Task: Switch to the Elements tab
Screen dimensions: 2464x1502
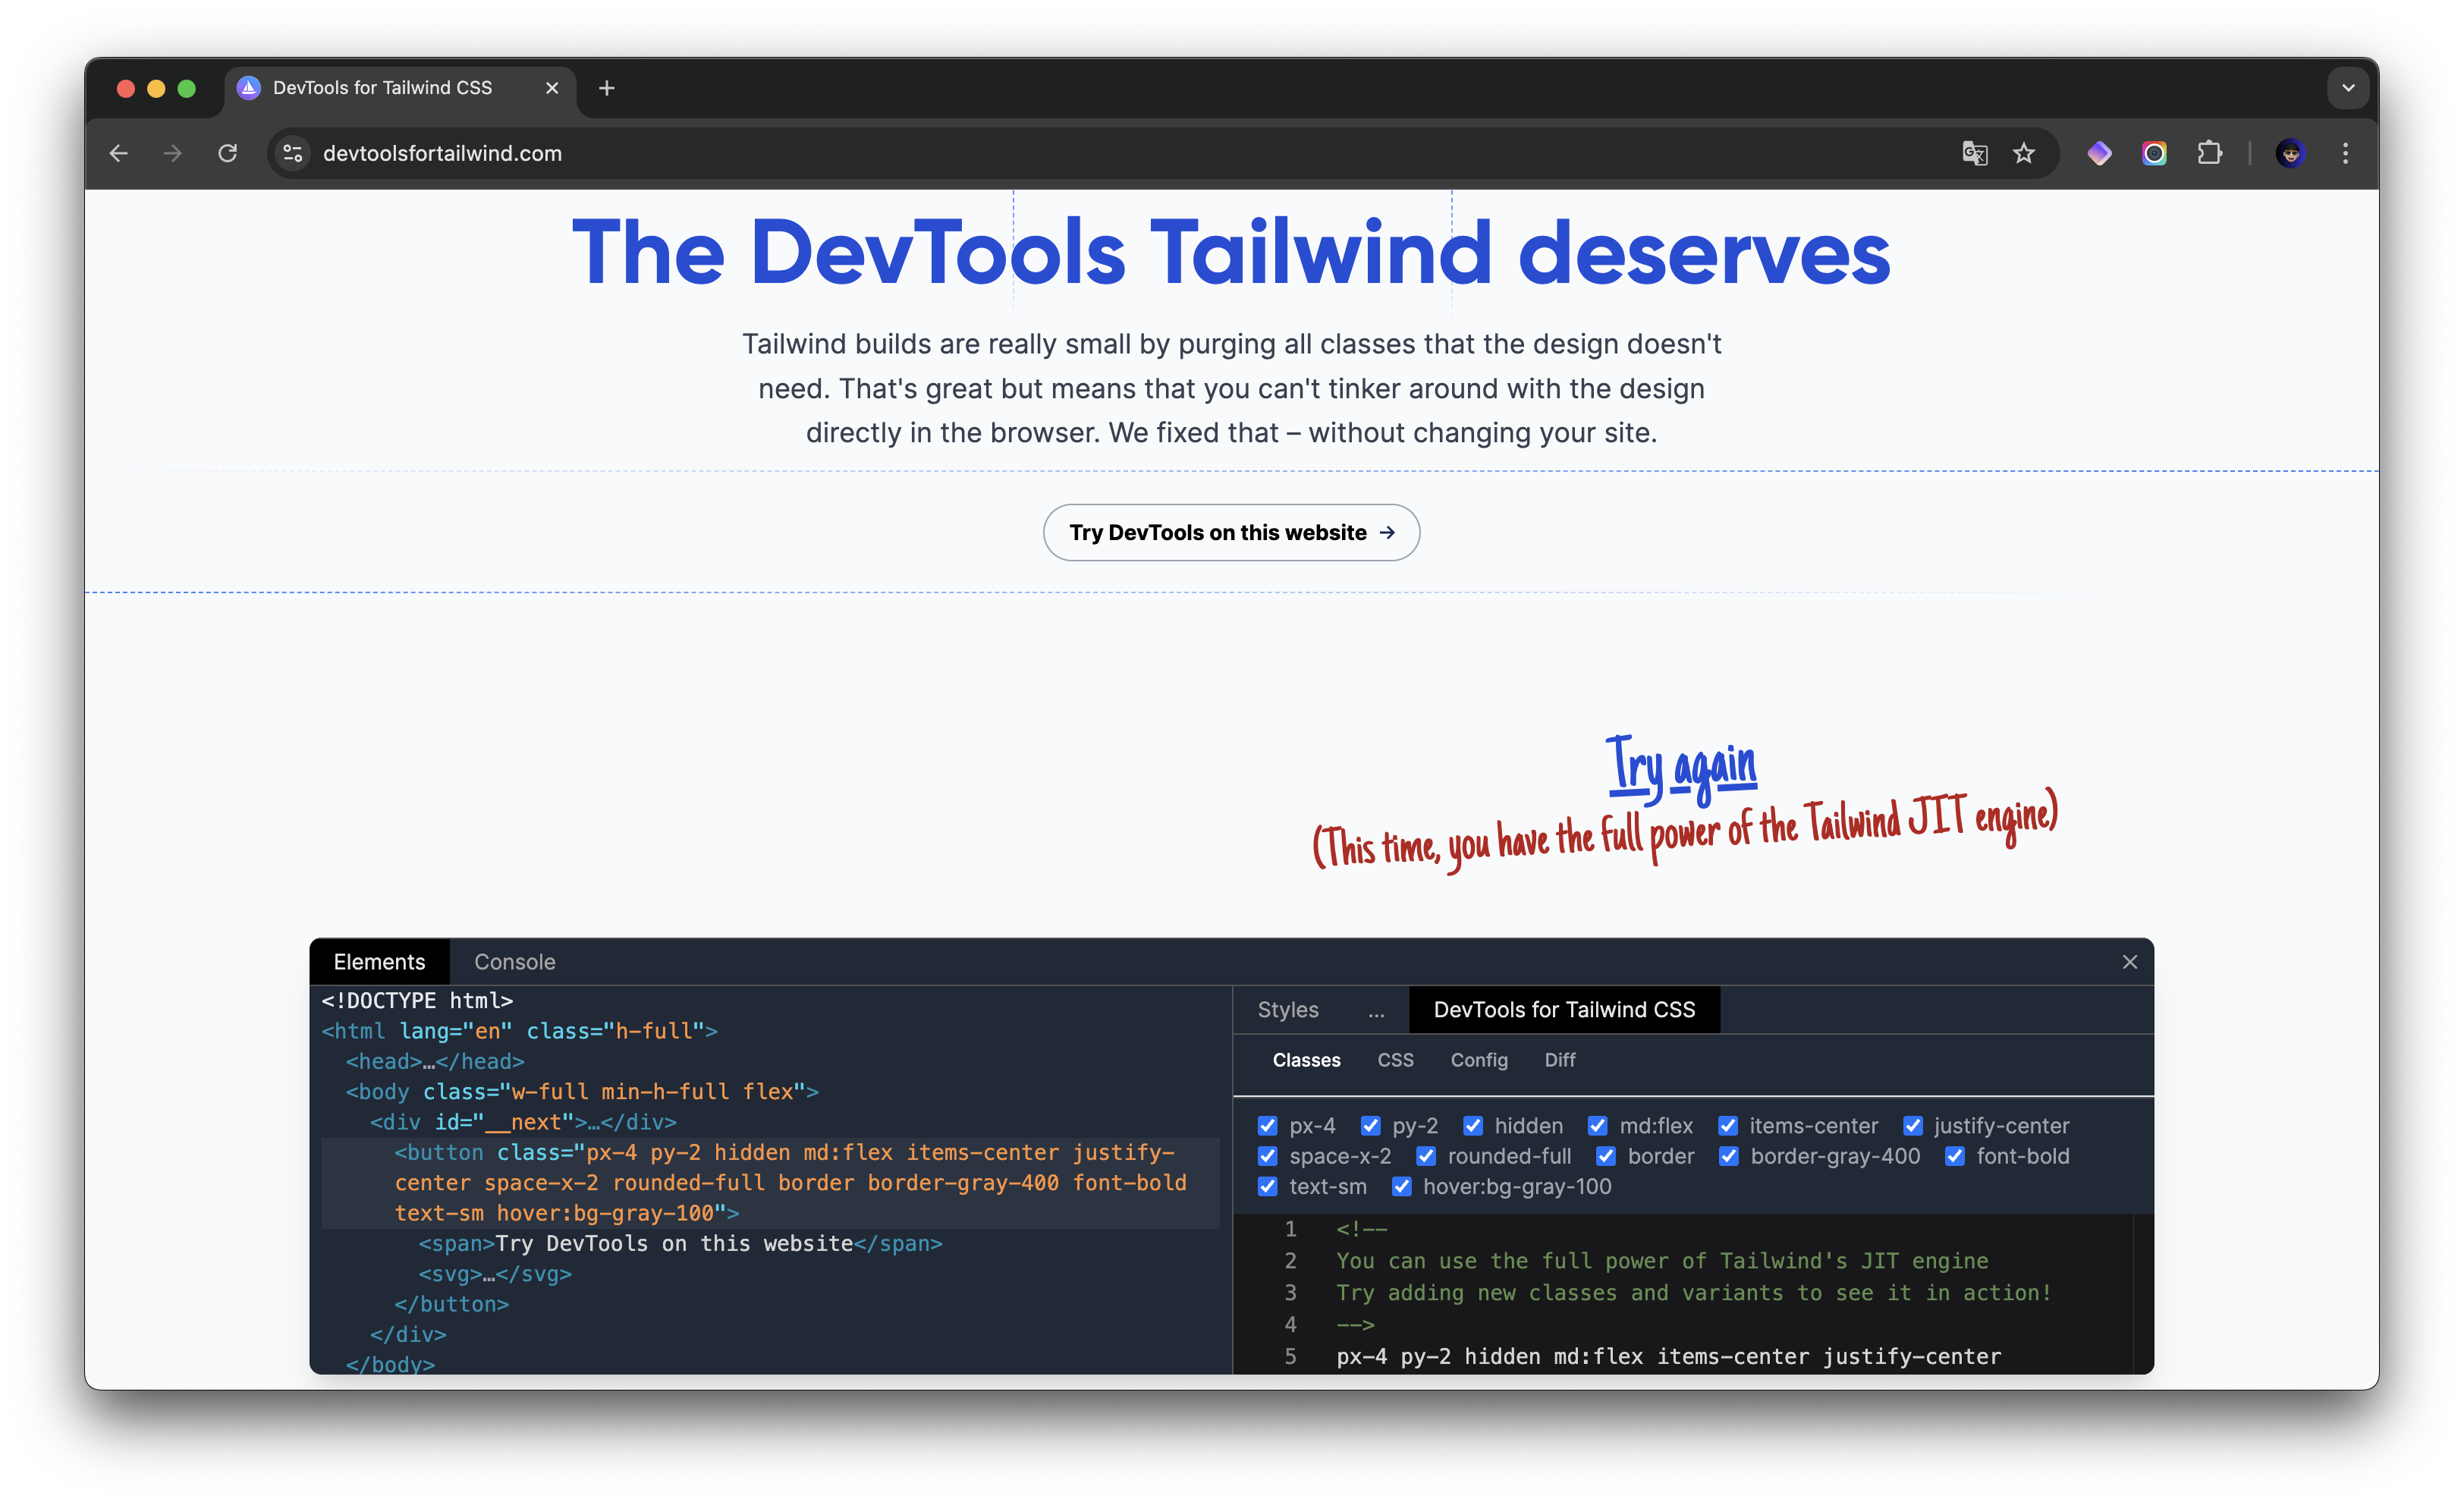Action: pyautogui.click(x=379, y=961)
